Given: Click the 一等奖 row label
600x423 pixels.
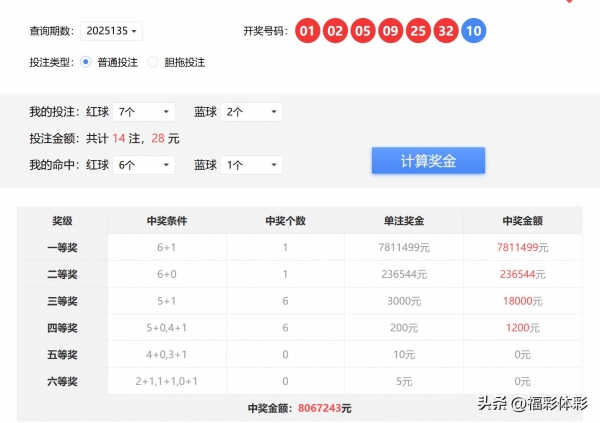Looking at the screenshot, I should coord(62,247).
